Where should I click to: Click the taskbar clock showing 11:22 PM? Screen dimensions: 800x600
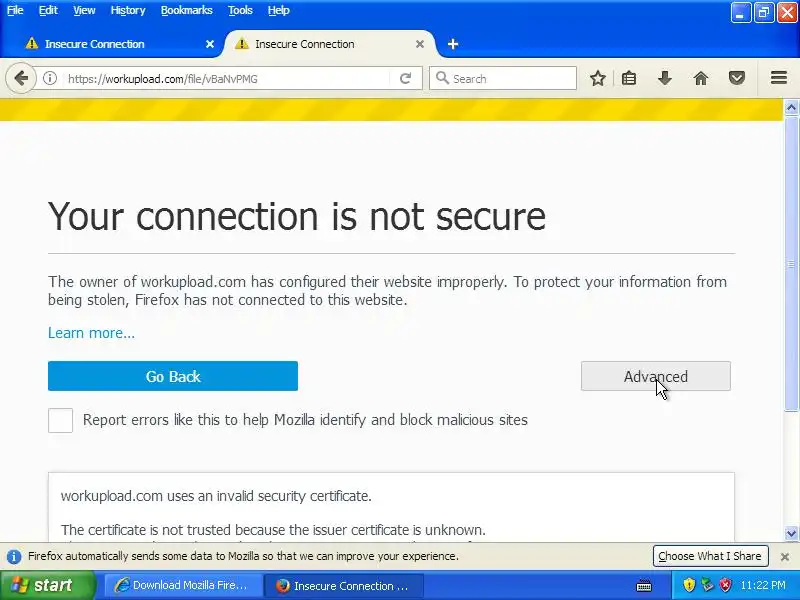pyautogui.click(x=763, y=585)
